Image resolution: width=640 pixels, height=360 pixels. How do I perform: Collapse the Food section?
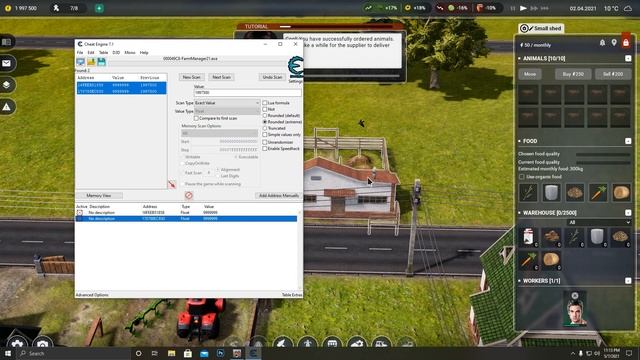point(628,141)
